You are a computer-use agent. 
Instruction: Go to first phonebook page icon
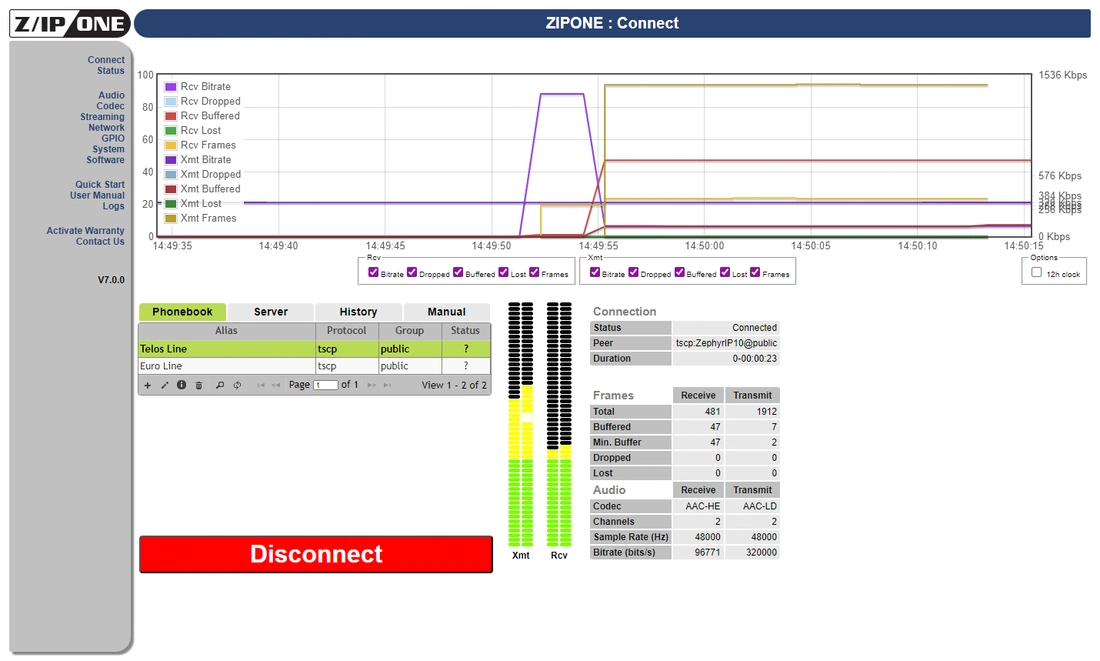click(x=261, y=385)
